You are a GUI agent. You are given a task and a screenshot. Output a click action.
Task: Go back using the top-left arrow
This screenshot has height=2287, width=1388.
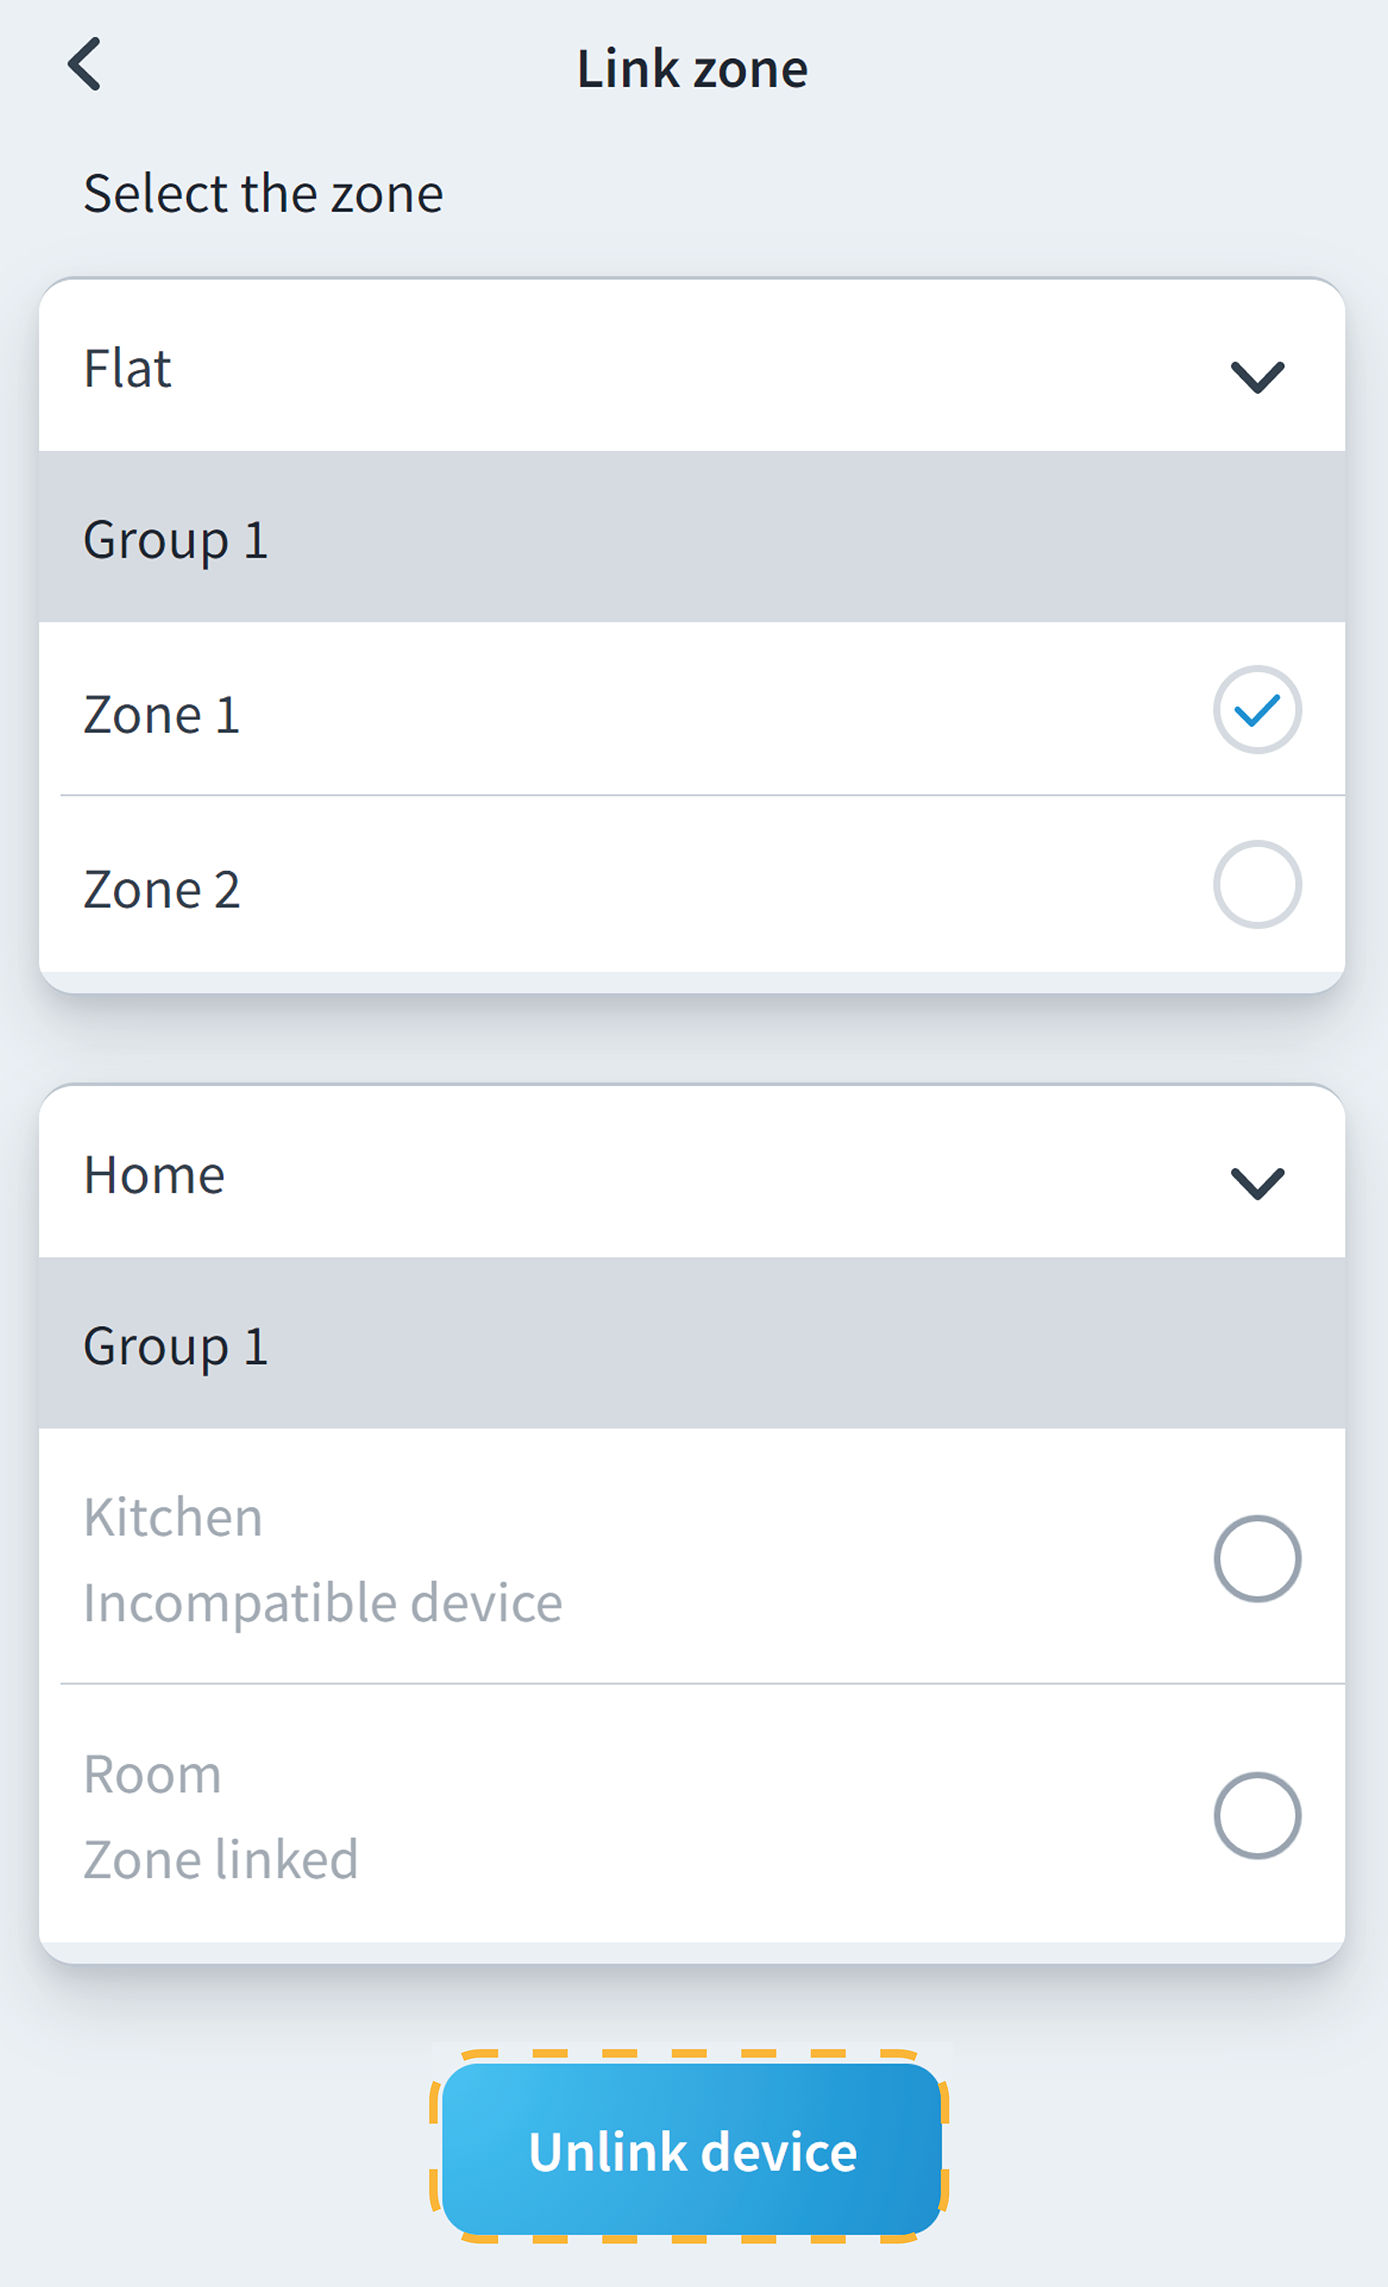pos(85,65)
